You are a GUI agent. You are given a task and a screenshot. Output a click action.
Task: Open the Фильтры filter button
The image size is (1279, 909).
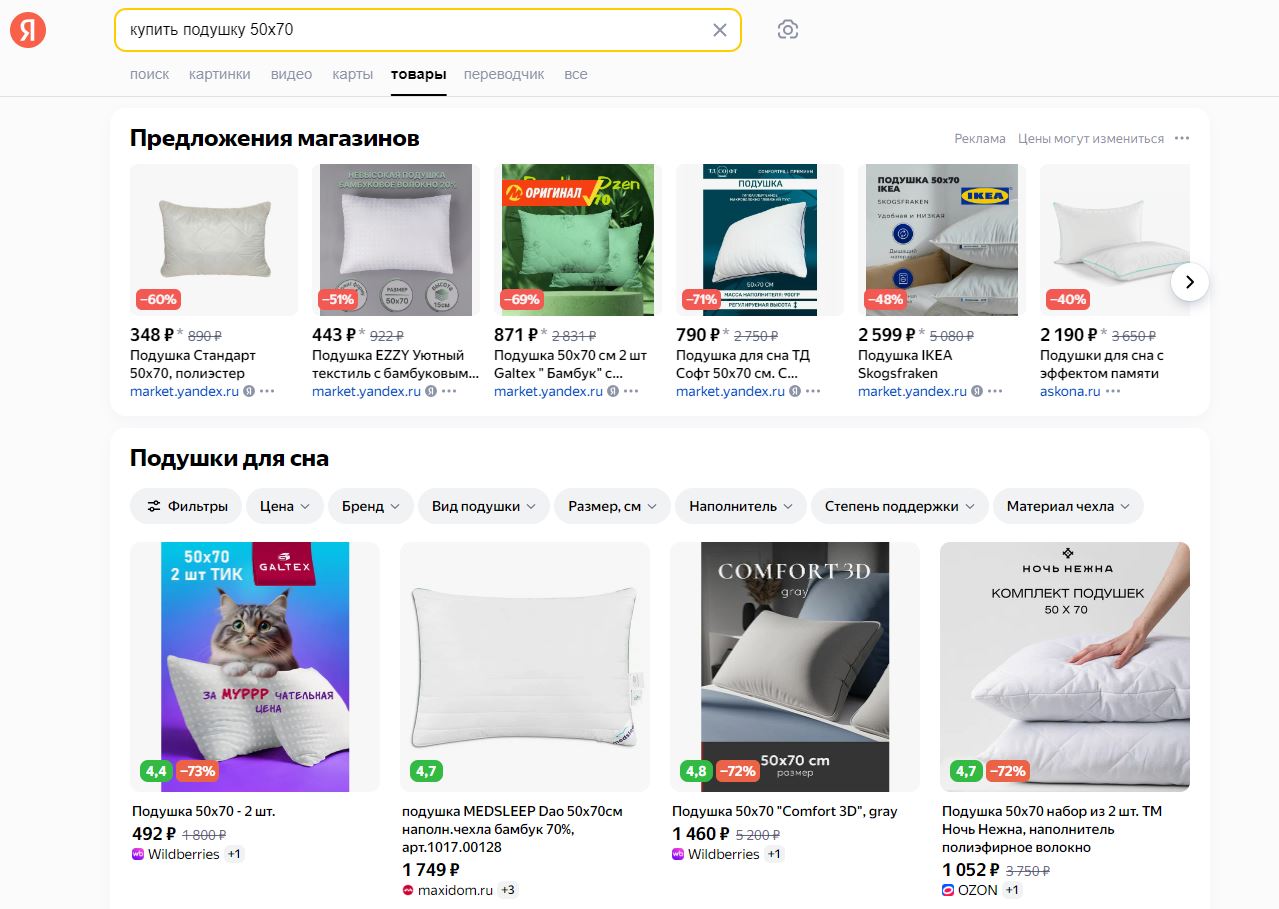coord(186,506)
